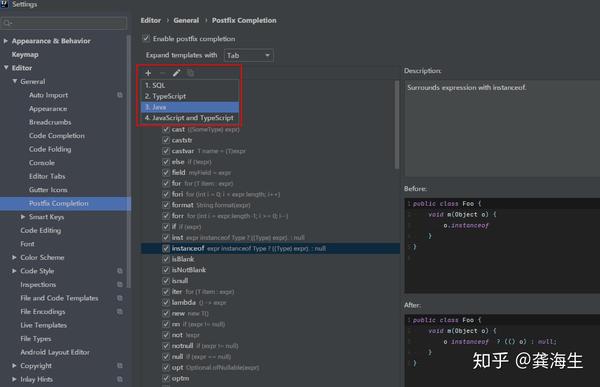The width and height of the screenshot is (600, 387).
Task: Uncheck the format template checkbox
Action: (x=166, y=205)
